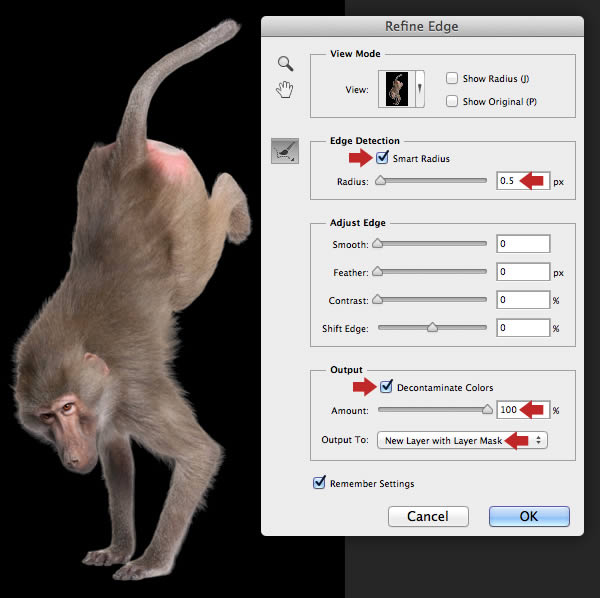Click the OK button
The width and height of the screenshot is (600, 598).
[x=529, y=517]
